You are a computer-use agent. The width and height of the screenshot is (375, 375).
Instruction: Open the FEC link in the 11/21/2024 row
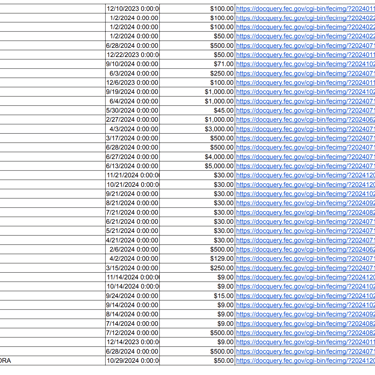tap(305, 175)
